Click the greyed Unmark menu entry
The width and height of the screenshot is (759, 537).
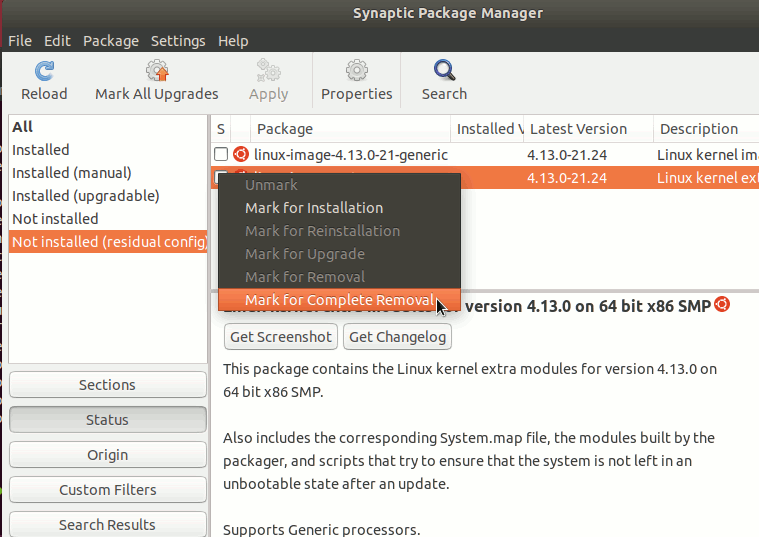pyautogui.click(x=339, y=185)
